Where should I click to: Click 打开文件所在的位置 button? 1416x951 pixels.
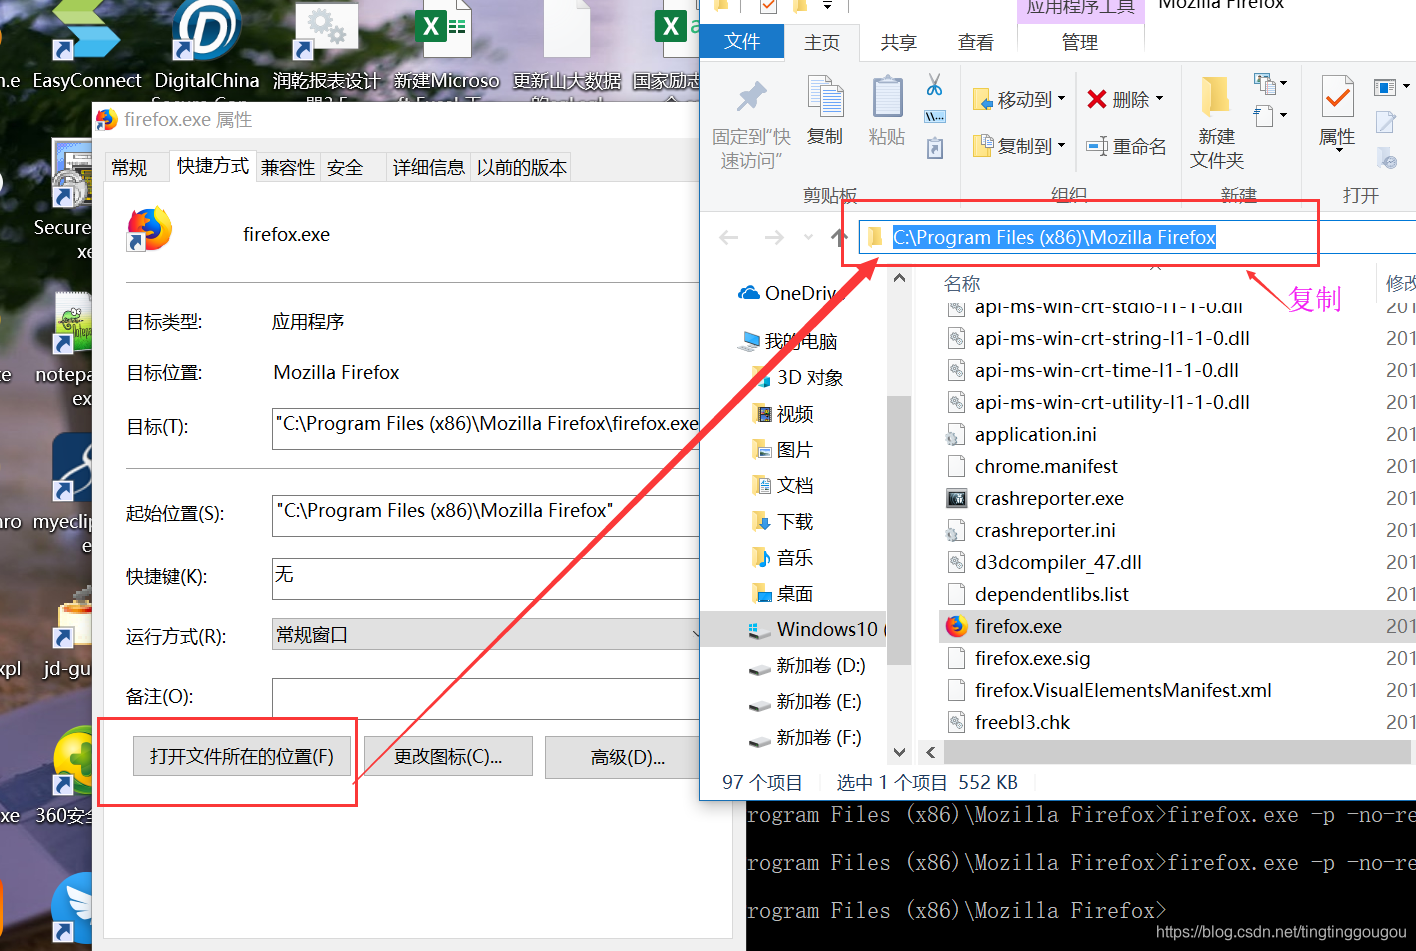click(x=242, y=756)
